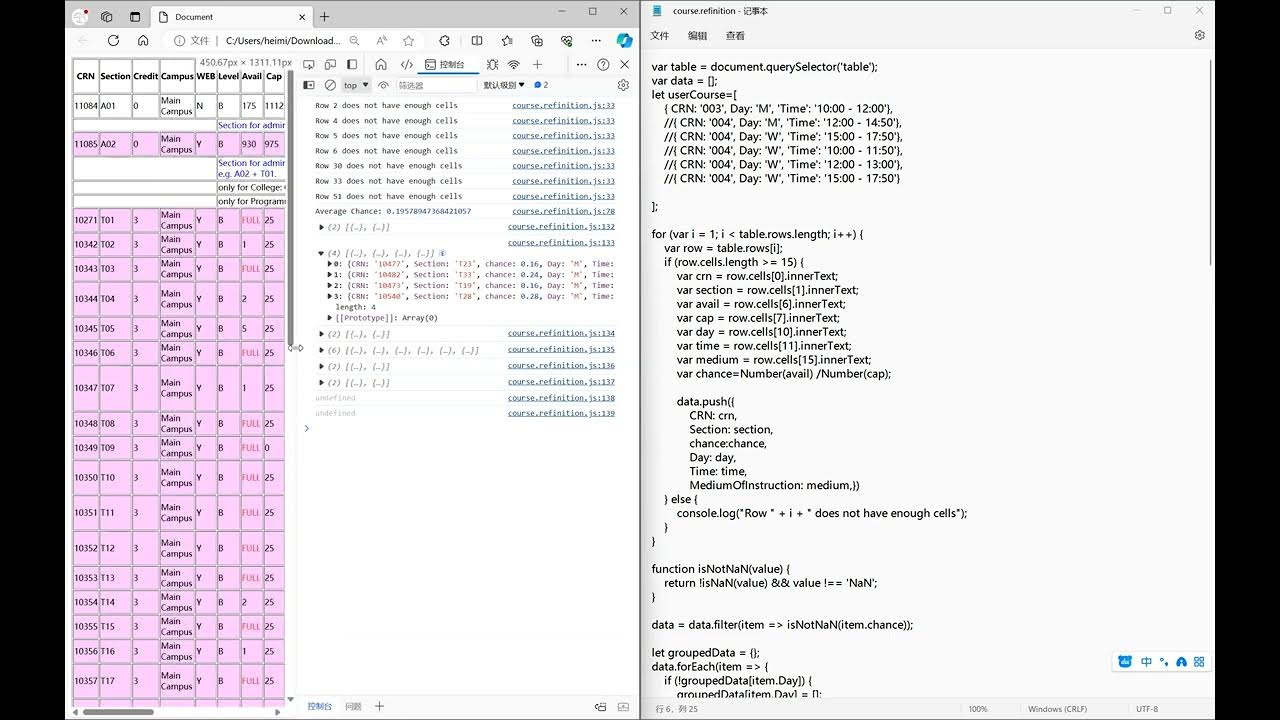
Task: Open the course.refinition.js:135 source link
Action: [x=561, y=350]
